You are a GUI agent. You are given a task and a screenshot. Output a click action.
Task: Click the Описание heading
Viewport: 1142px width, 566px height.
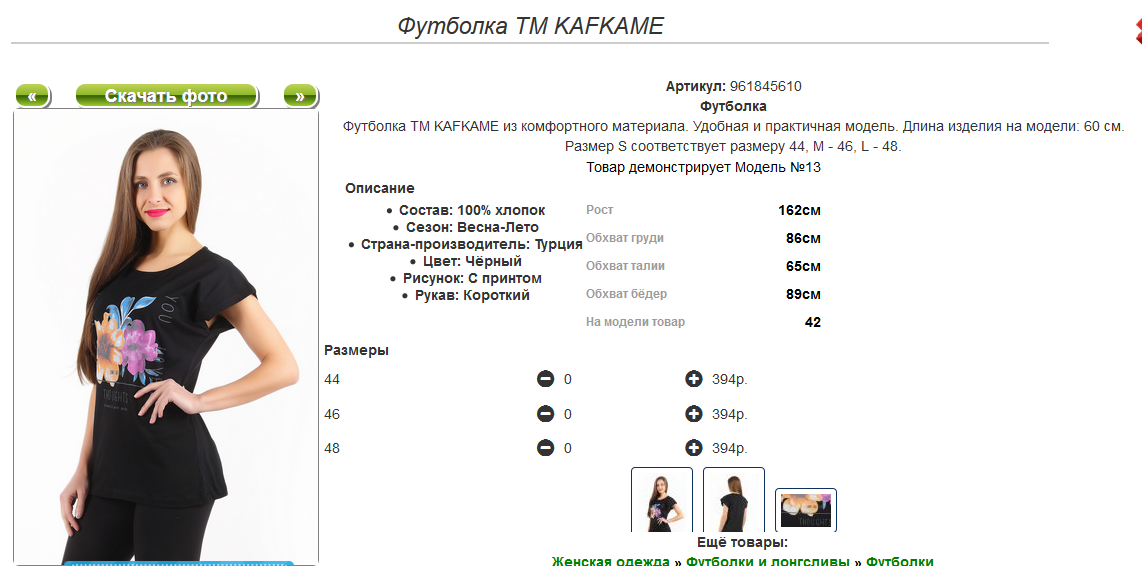[379, 188]
